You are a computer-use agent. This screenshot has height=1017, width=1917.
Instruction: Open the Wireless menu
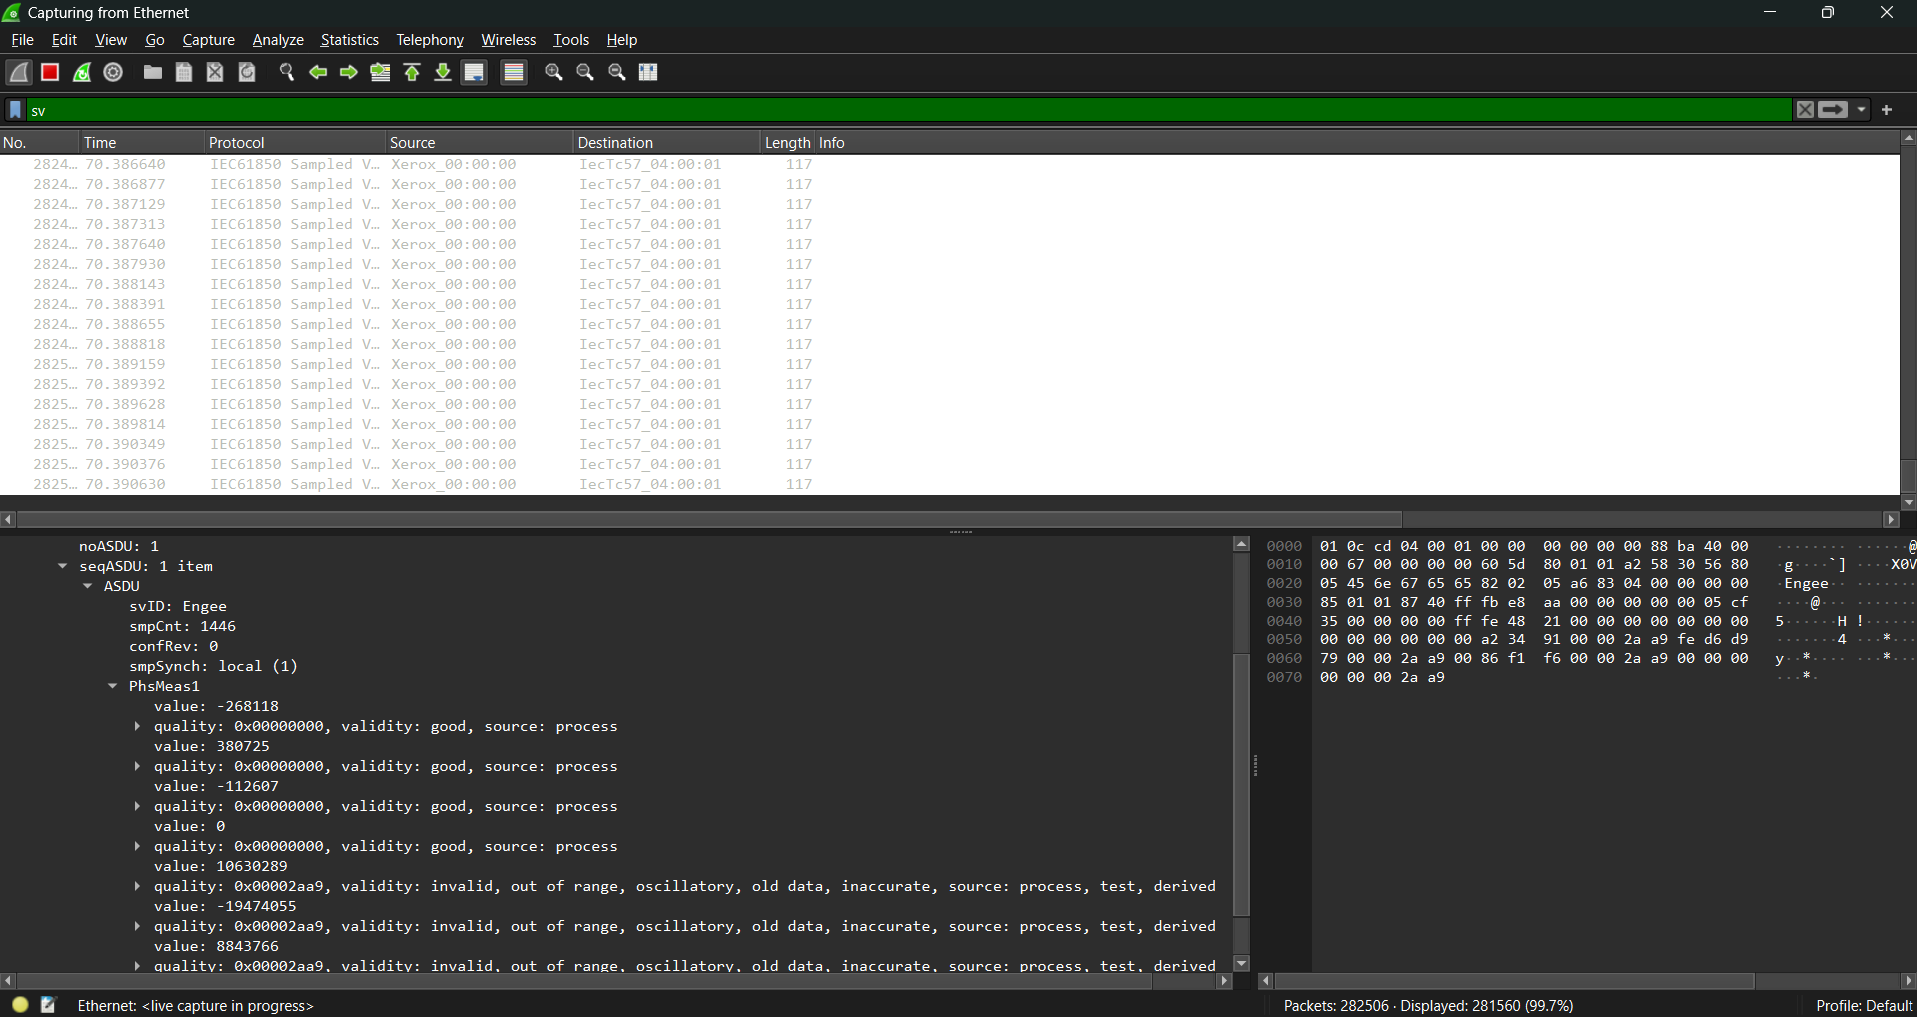coord(508,40)
